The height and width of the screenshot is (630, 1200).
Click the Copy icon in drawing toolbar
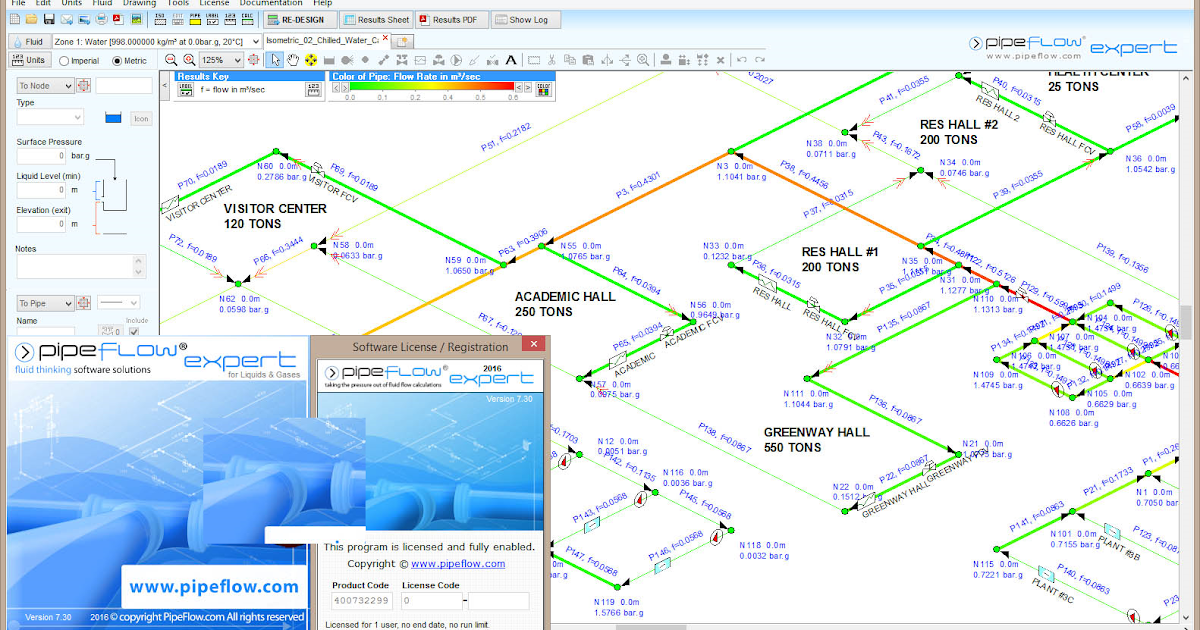pos(569,60)
